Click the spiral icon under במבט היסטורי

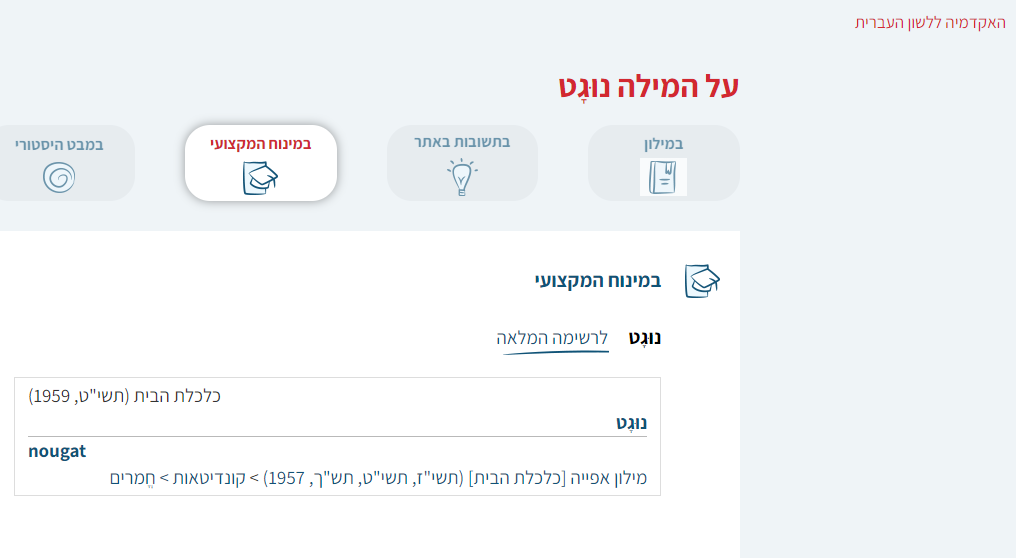pyautogui.click(x=59, y=177)
